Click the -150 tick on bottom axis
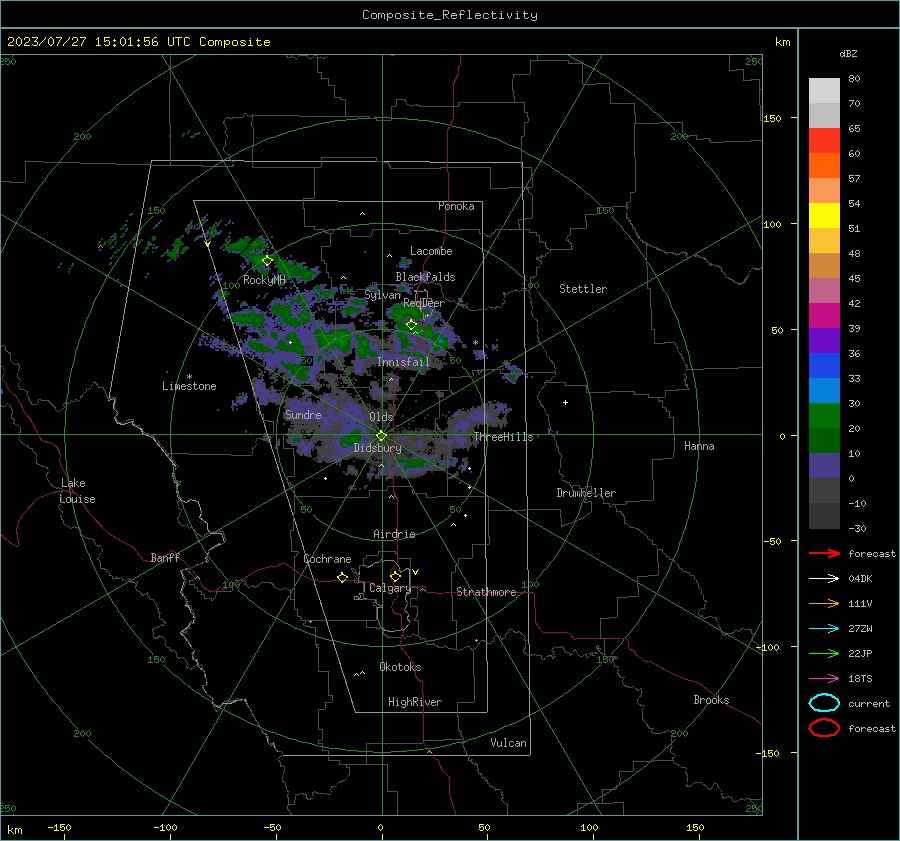This screenshot has width=900, height=841. [x=59, y=827]
